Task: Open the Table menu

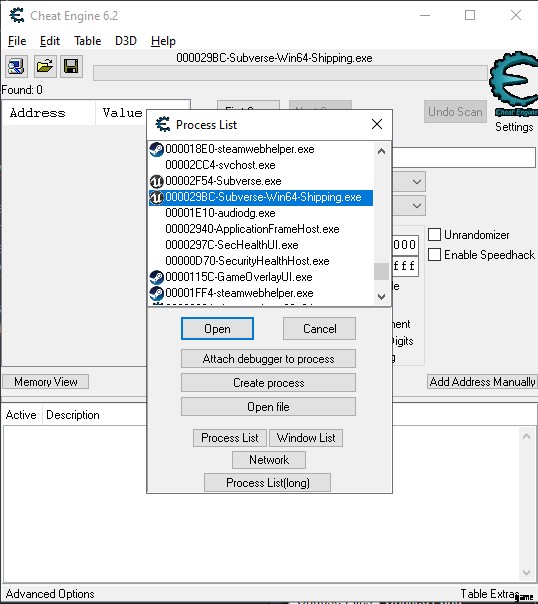Action: [x=87, y=41]
